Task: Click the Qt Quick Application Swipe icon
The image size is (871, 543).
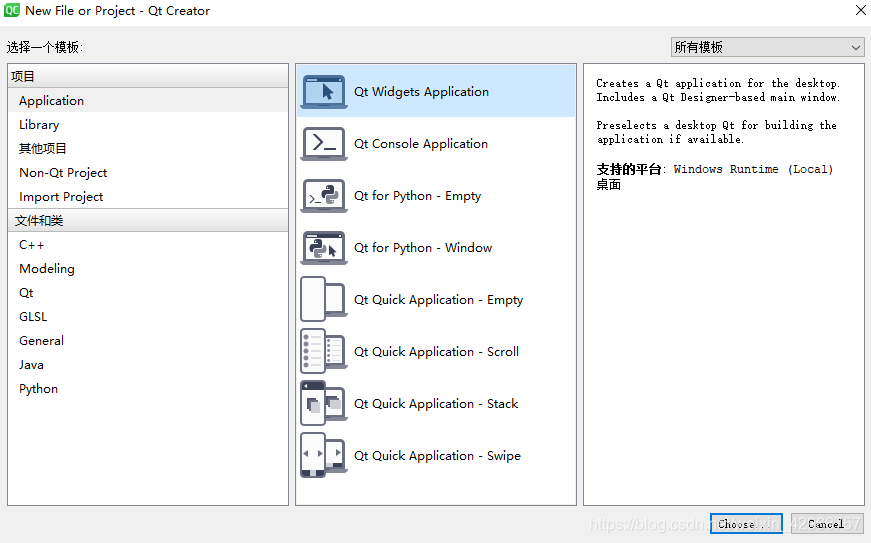Action: pyautogui.click(x=324, y=455)
